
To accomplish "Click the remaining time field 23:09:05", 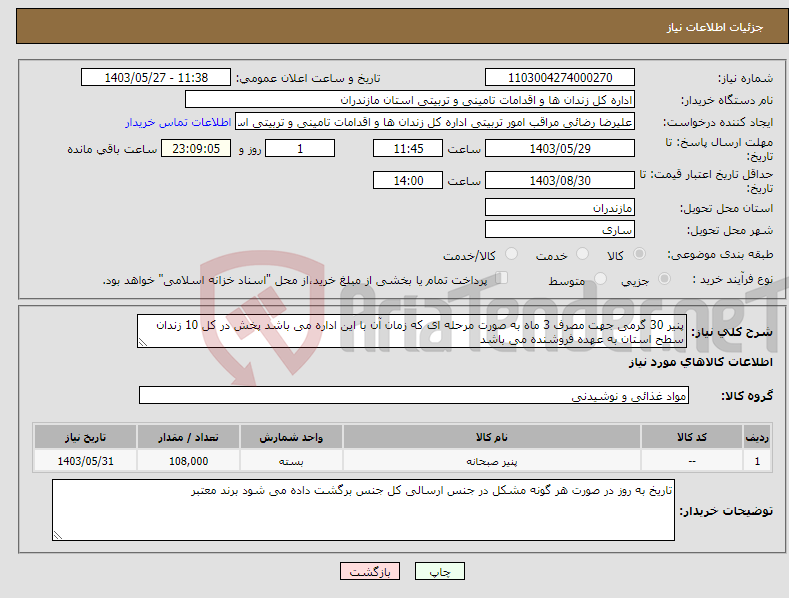I will coord(196,148).
